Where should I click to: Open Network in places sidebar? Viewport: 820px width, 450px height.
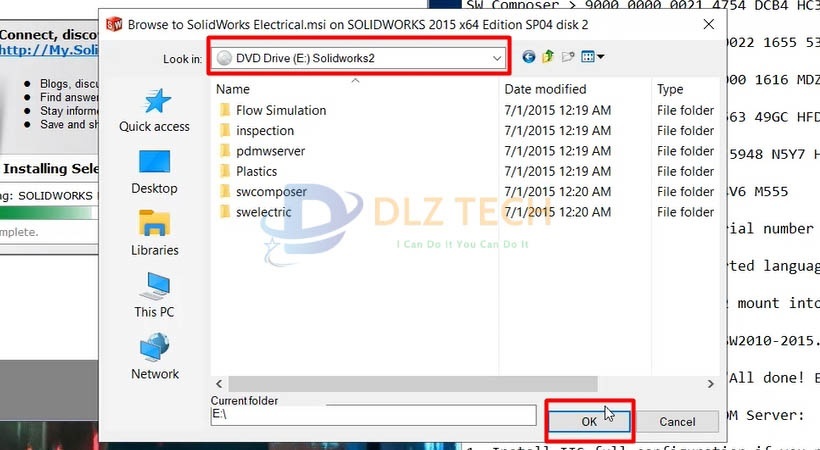click(x=155, y=357)
